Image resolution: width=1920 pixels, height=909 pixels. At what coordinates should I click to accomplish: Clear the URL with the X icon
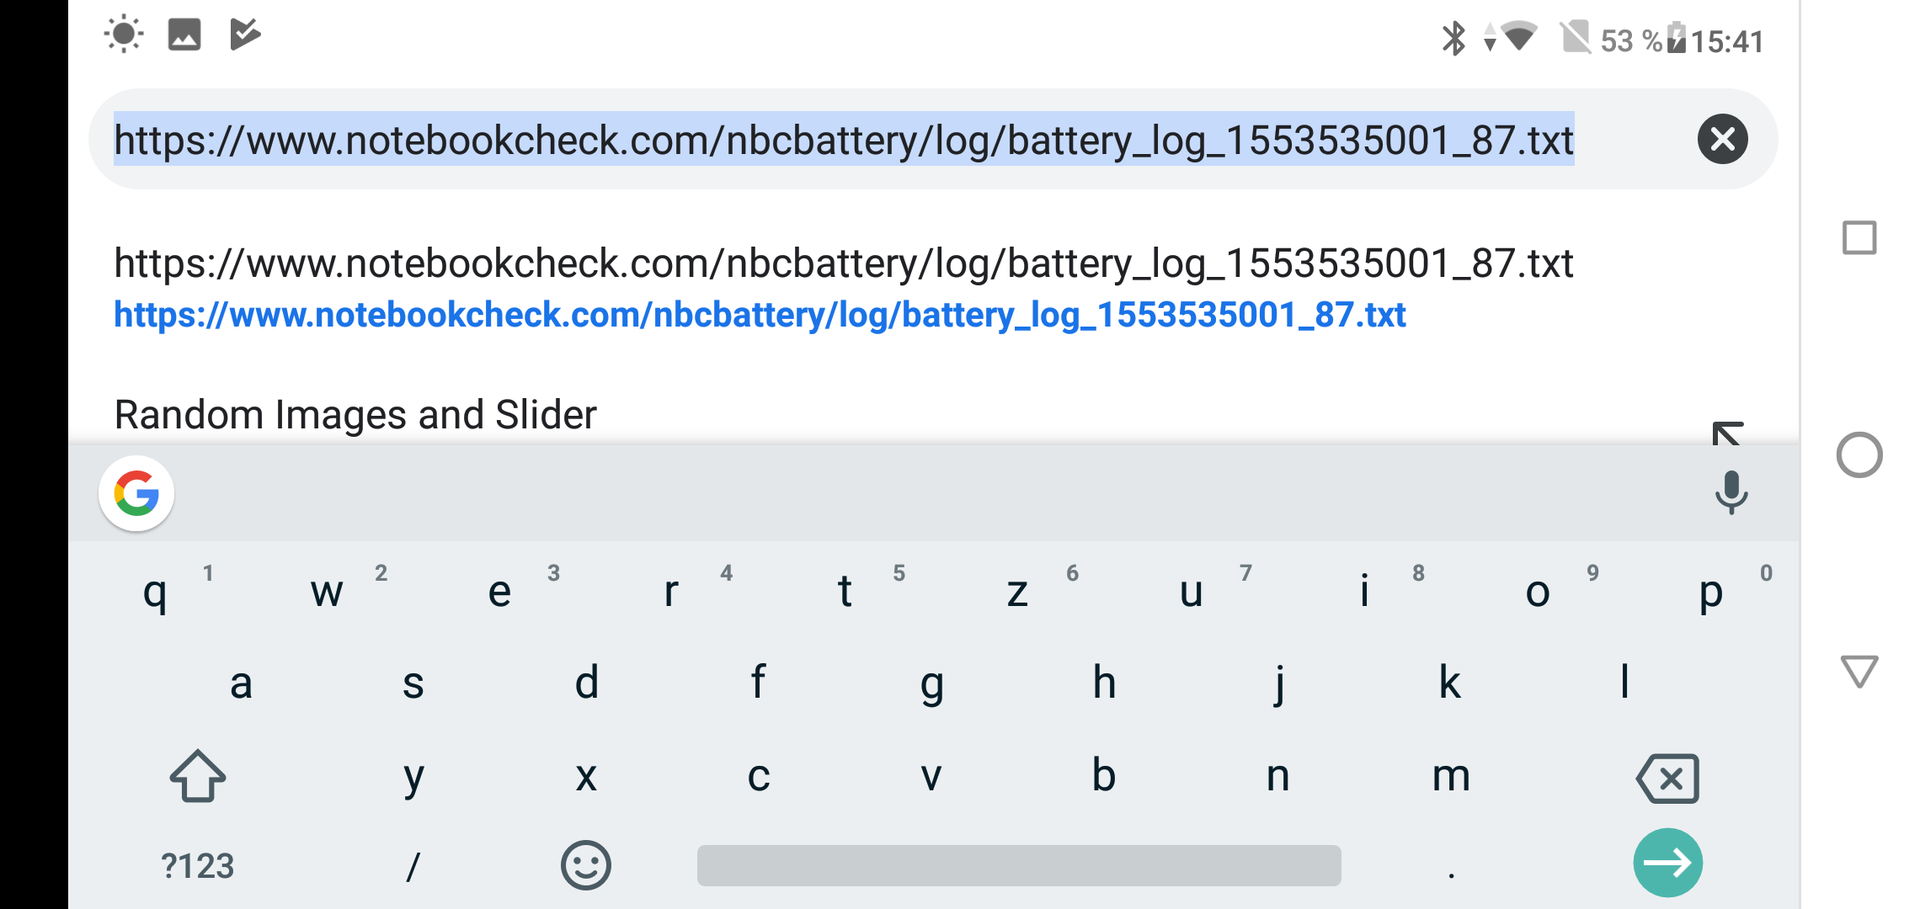pyautogui.click(x=1722, y=139)
